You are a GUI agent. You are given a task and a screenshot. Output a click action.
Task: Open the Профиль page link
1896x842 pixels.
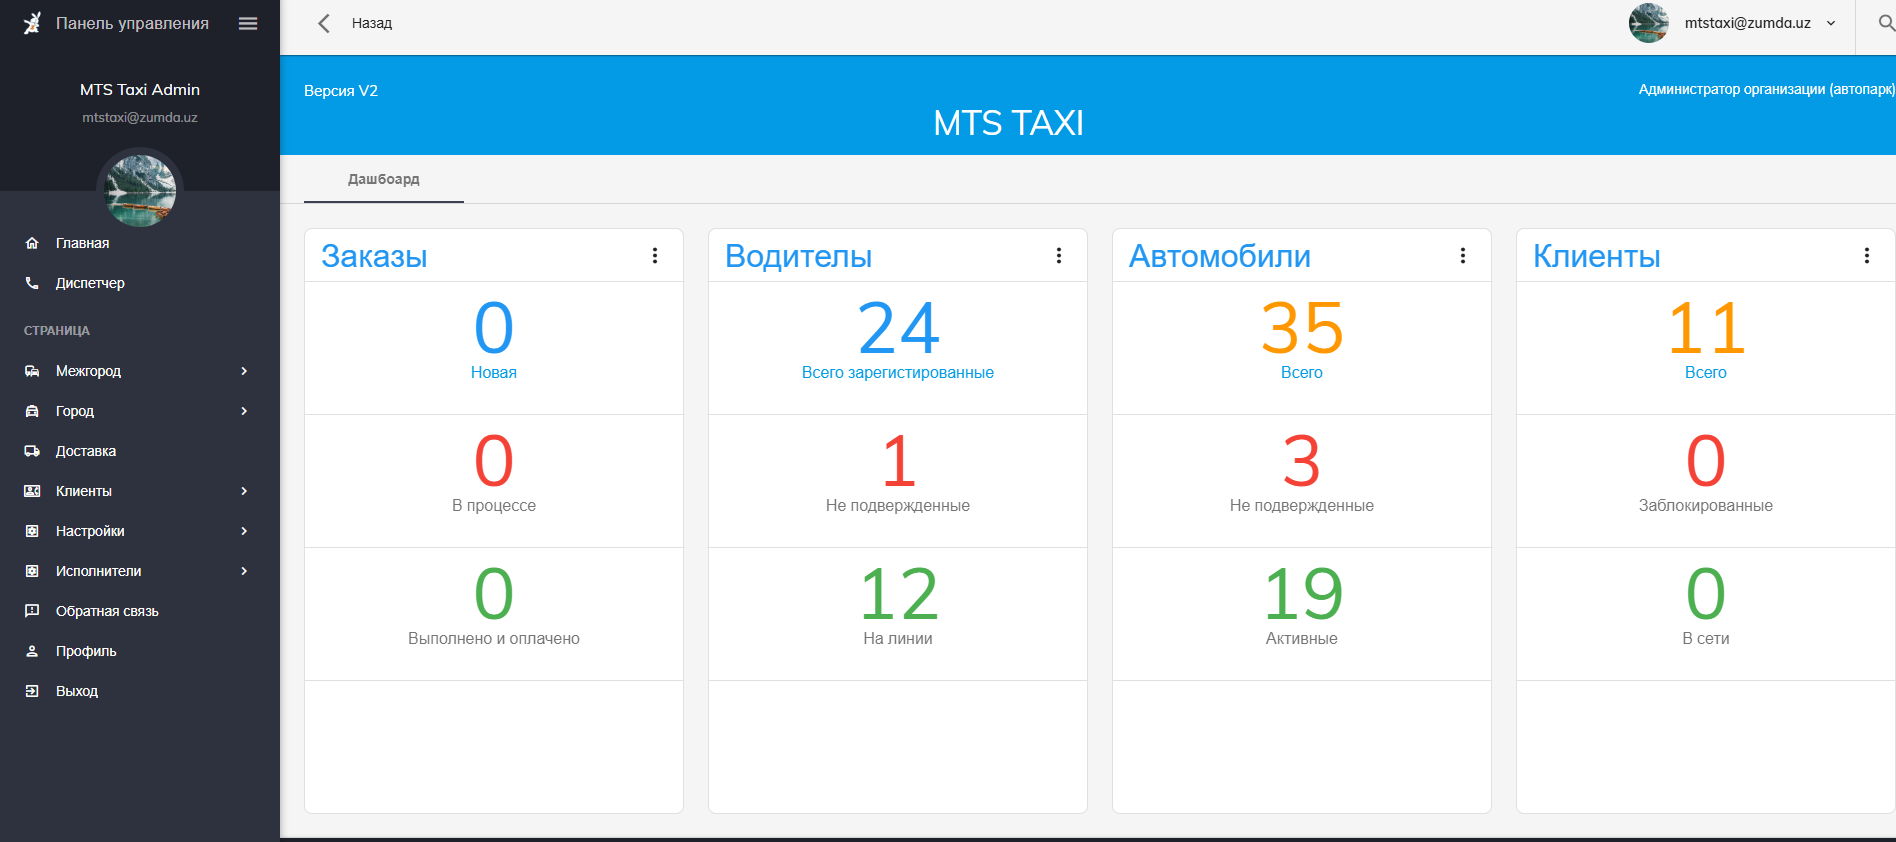pyautogui.click(x=86, y=651)
